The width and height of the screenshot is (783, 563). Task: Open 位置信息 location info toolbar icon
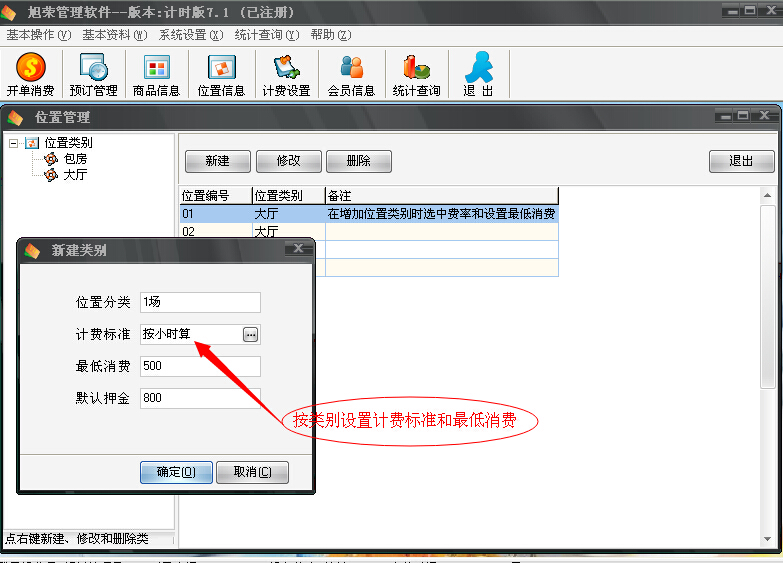point(221,74)
